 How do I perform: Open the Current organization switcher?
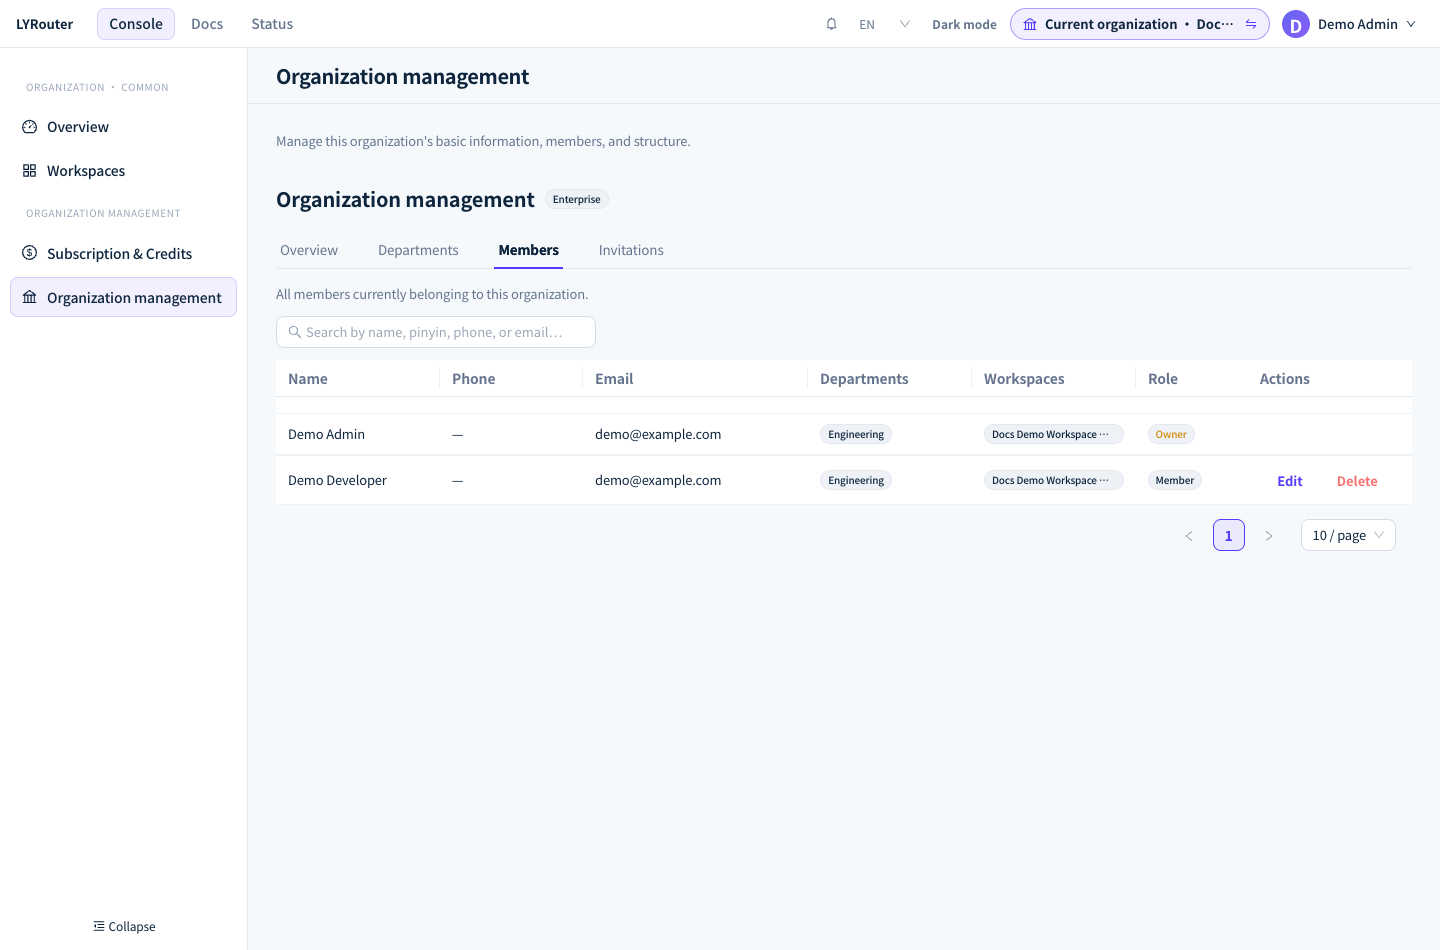(1140, 24)
